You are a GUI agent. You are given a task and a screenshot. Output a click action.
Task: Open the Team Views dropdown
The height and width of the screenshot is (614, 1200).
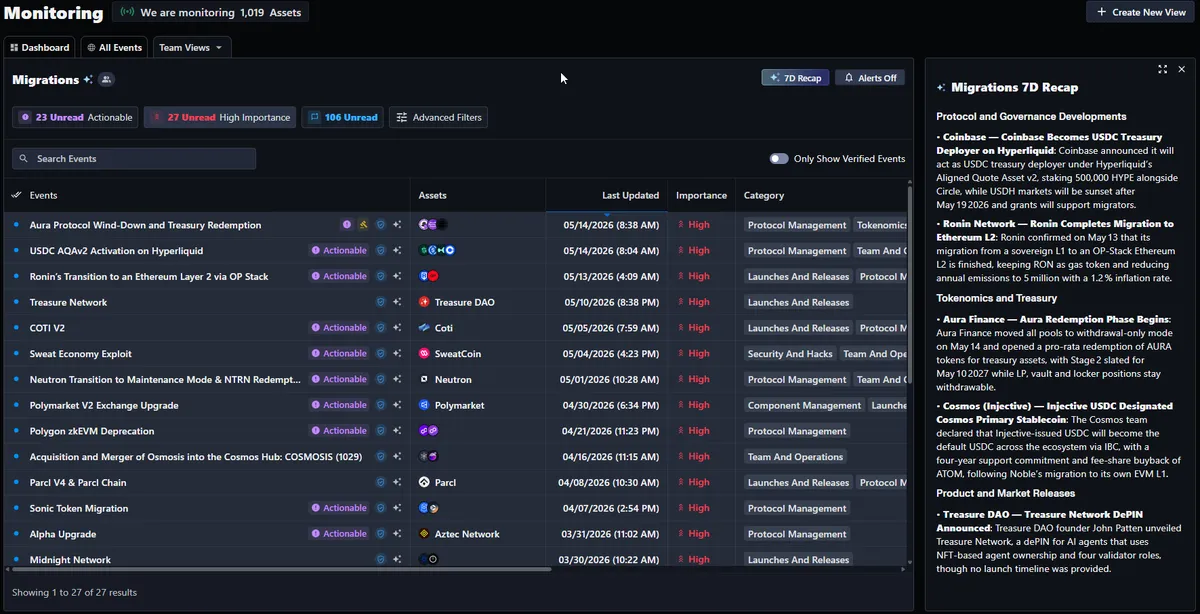192,47
